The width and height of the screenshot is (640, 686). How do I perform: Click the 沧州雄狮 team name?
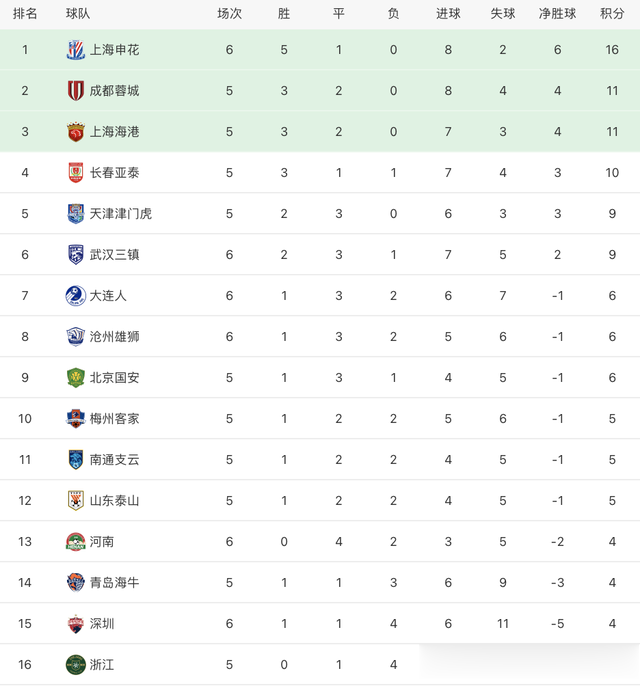[115, 336]
